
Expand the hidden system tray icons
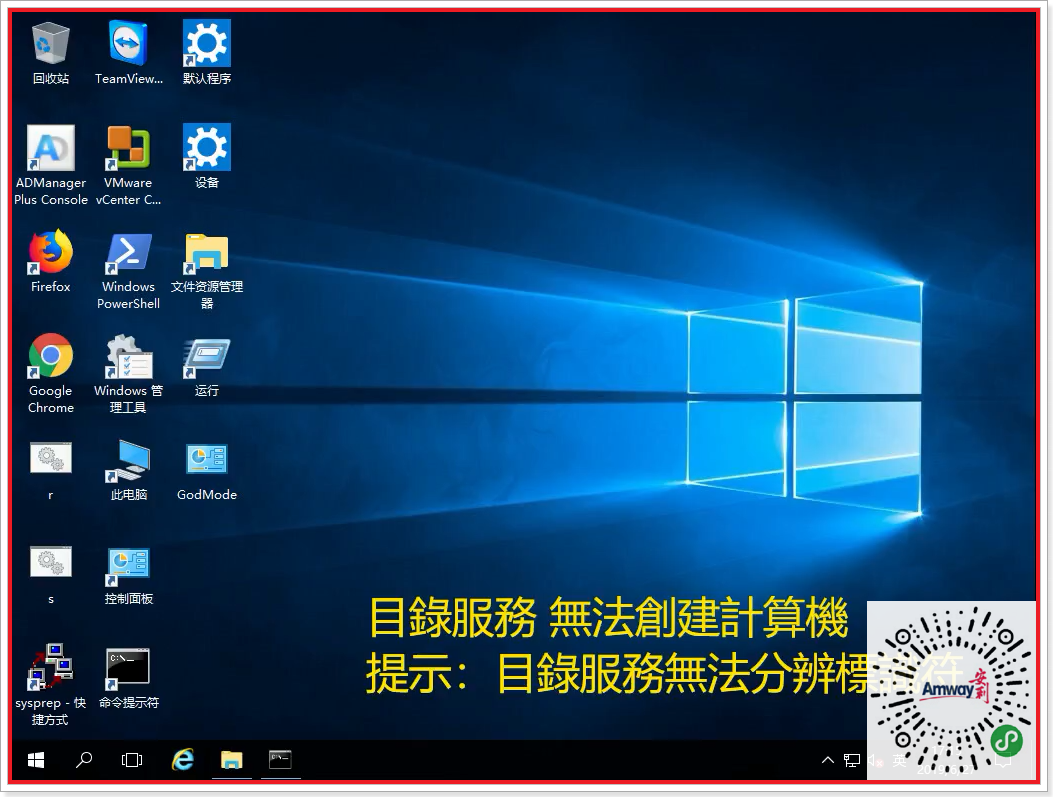(828, 760)
